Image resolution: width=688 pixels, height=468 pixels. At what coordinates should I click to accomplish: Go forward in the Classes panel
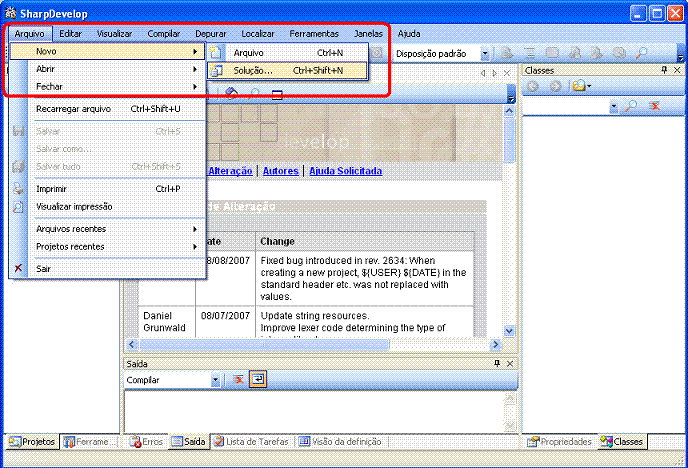(x=555, y=86)
